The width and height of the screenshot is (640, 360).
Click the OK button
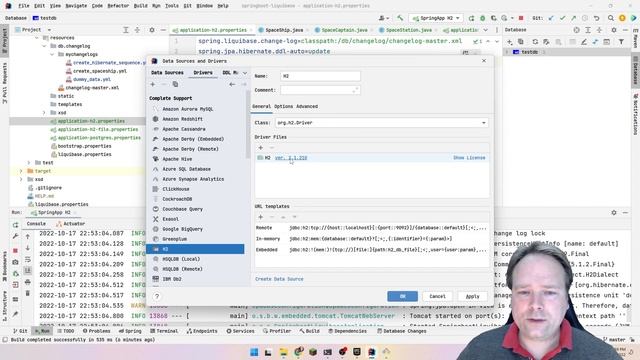402,296
